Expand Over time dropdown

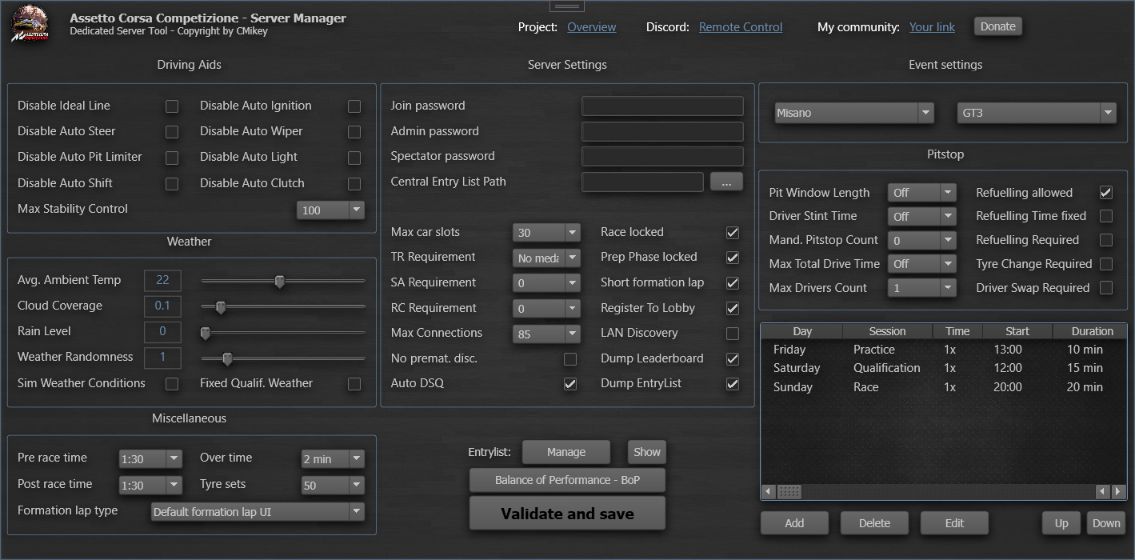click(x=333, y=459)
